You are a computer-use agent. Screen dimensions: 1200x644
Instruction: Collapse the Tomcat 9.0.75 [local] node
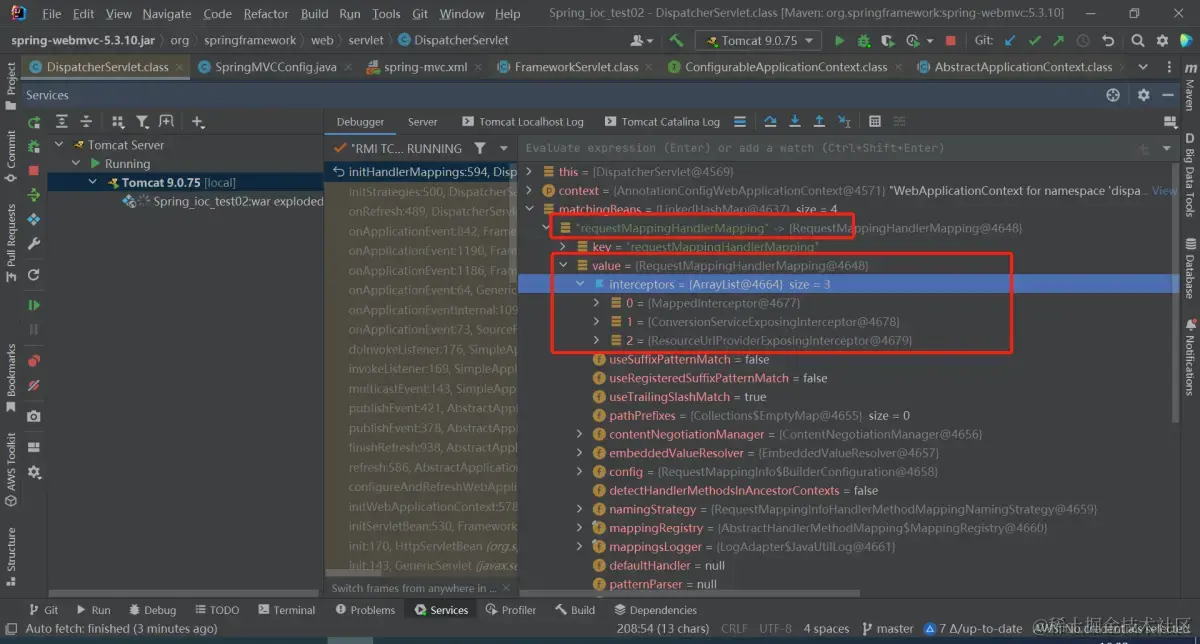(x=92, y=183)
